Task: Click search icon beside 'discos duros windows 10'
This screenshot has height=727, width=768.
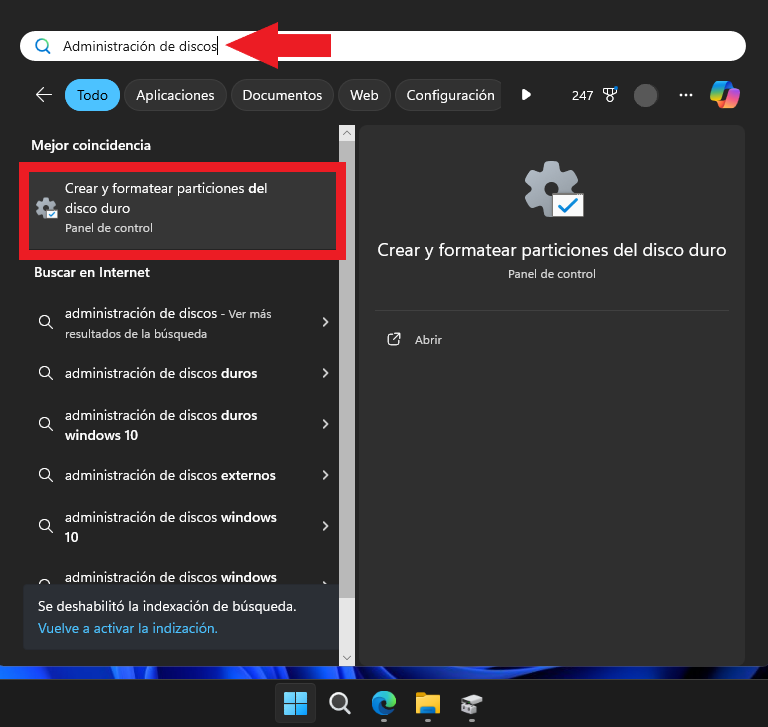Action: [46, 423]
